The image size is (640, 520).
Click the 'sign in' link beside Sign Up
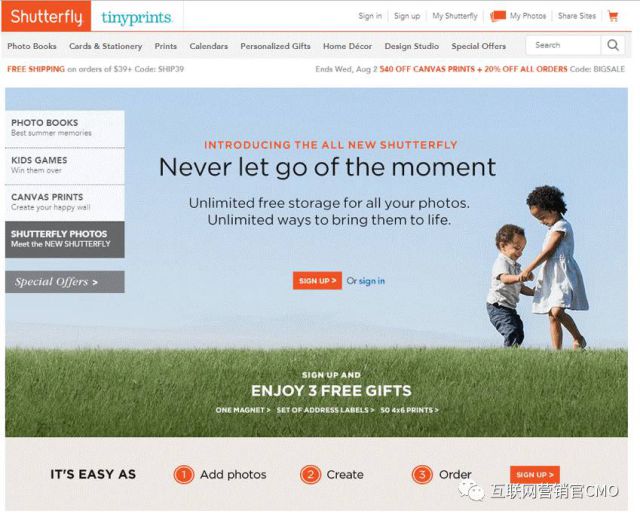(x=371, y=281)
